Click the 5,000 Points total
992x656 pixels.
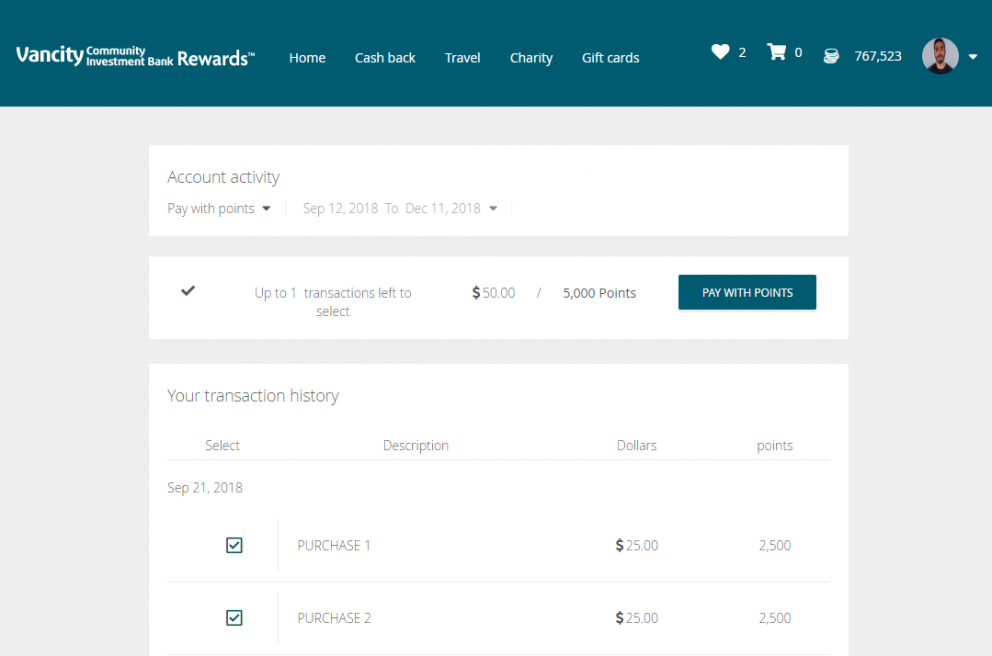pos(599,293)
